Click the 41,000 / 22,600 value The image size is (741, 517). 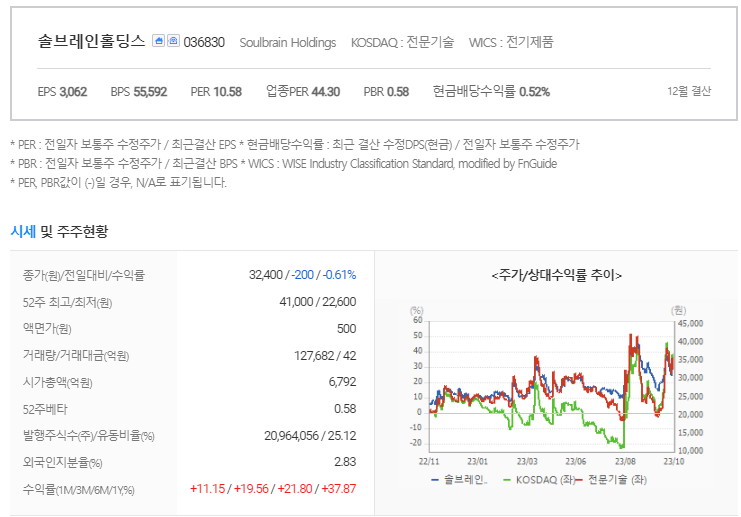click(x=318, y=302)
